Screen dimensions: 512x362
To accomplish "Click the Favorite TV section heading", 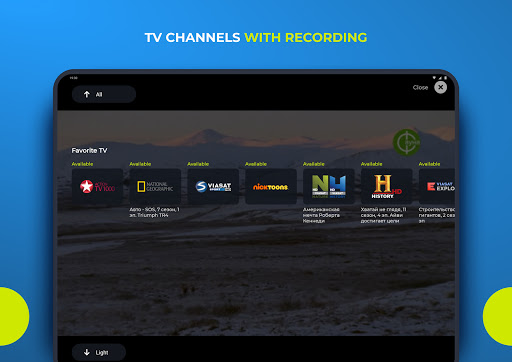I will click(89, 151).
